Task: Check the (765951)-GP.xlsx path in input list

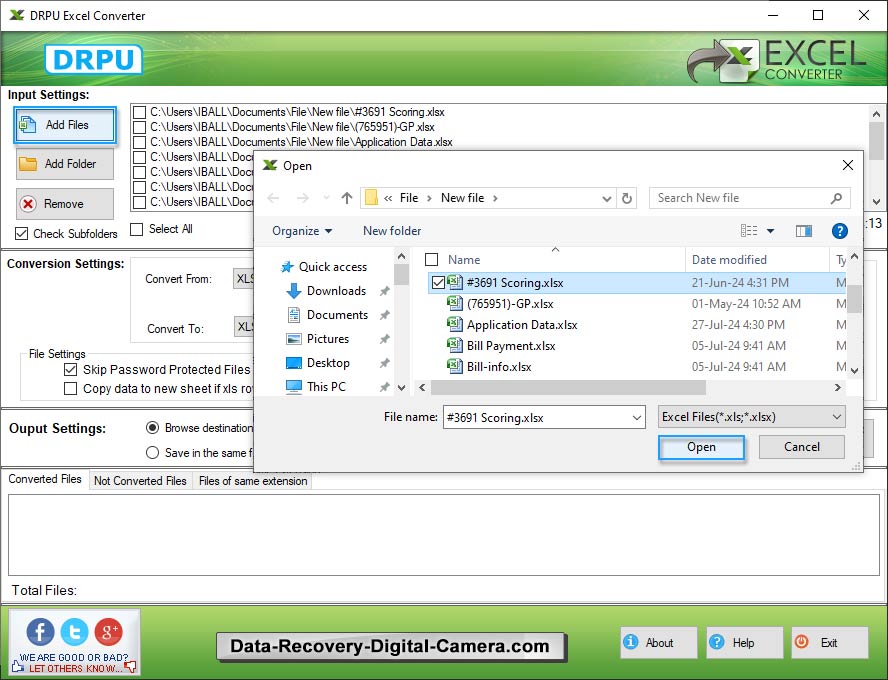Action: [139, 127]
